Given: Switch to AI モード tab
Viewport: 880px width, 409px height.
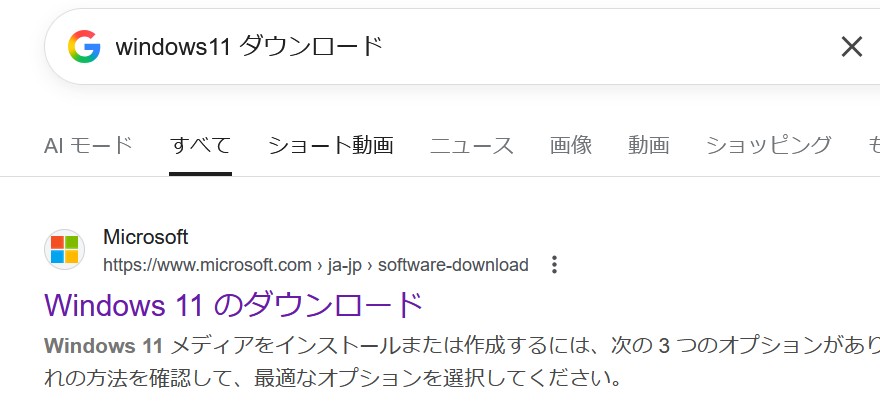Looking at the screenshot, I should tap(88, 145).
